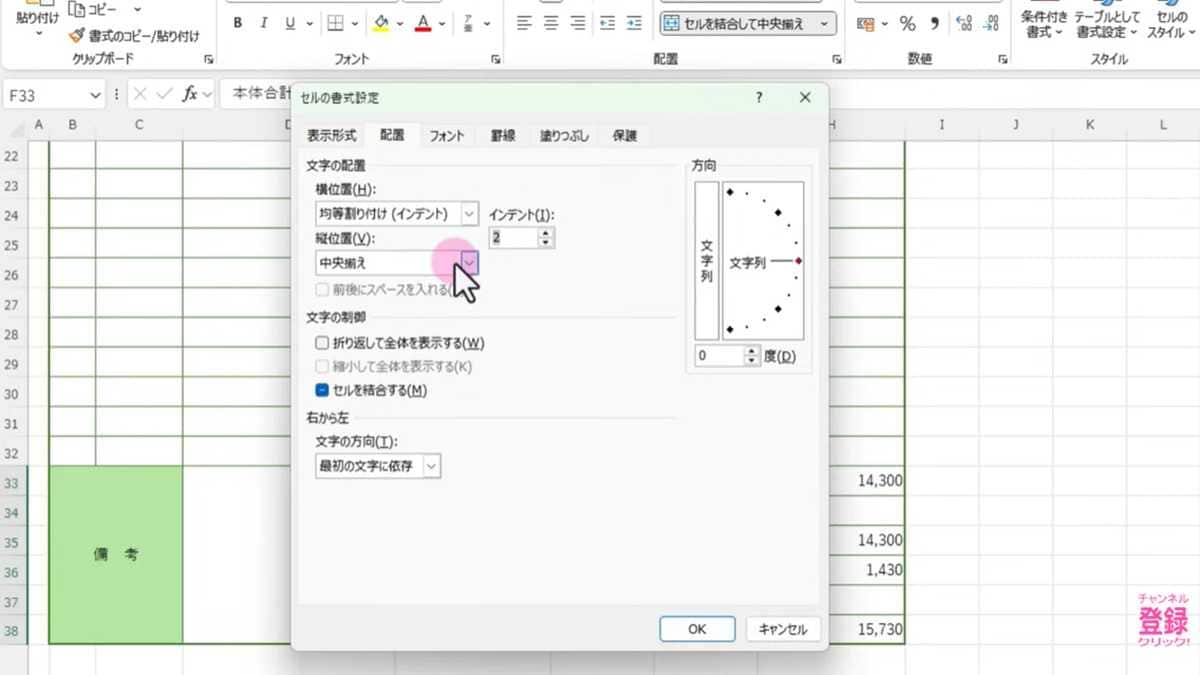This screenshot has height=675, width=1200.
Task: Apply italic formatting from ribbon
Action: [x=264, y=23]
